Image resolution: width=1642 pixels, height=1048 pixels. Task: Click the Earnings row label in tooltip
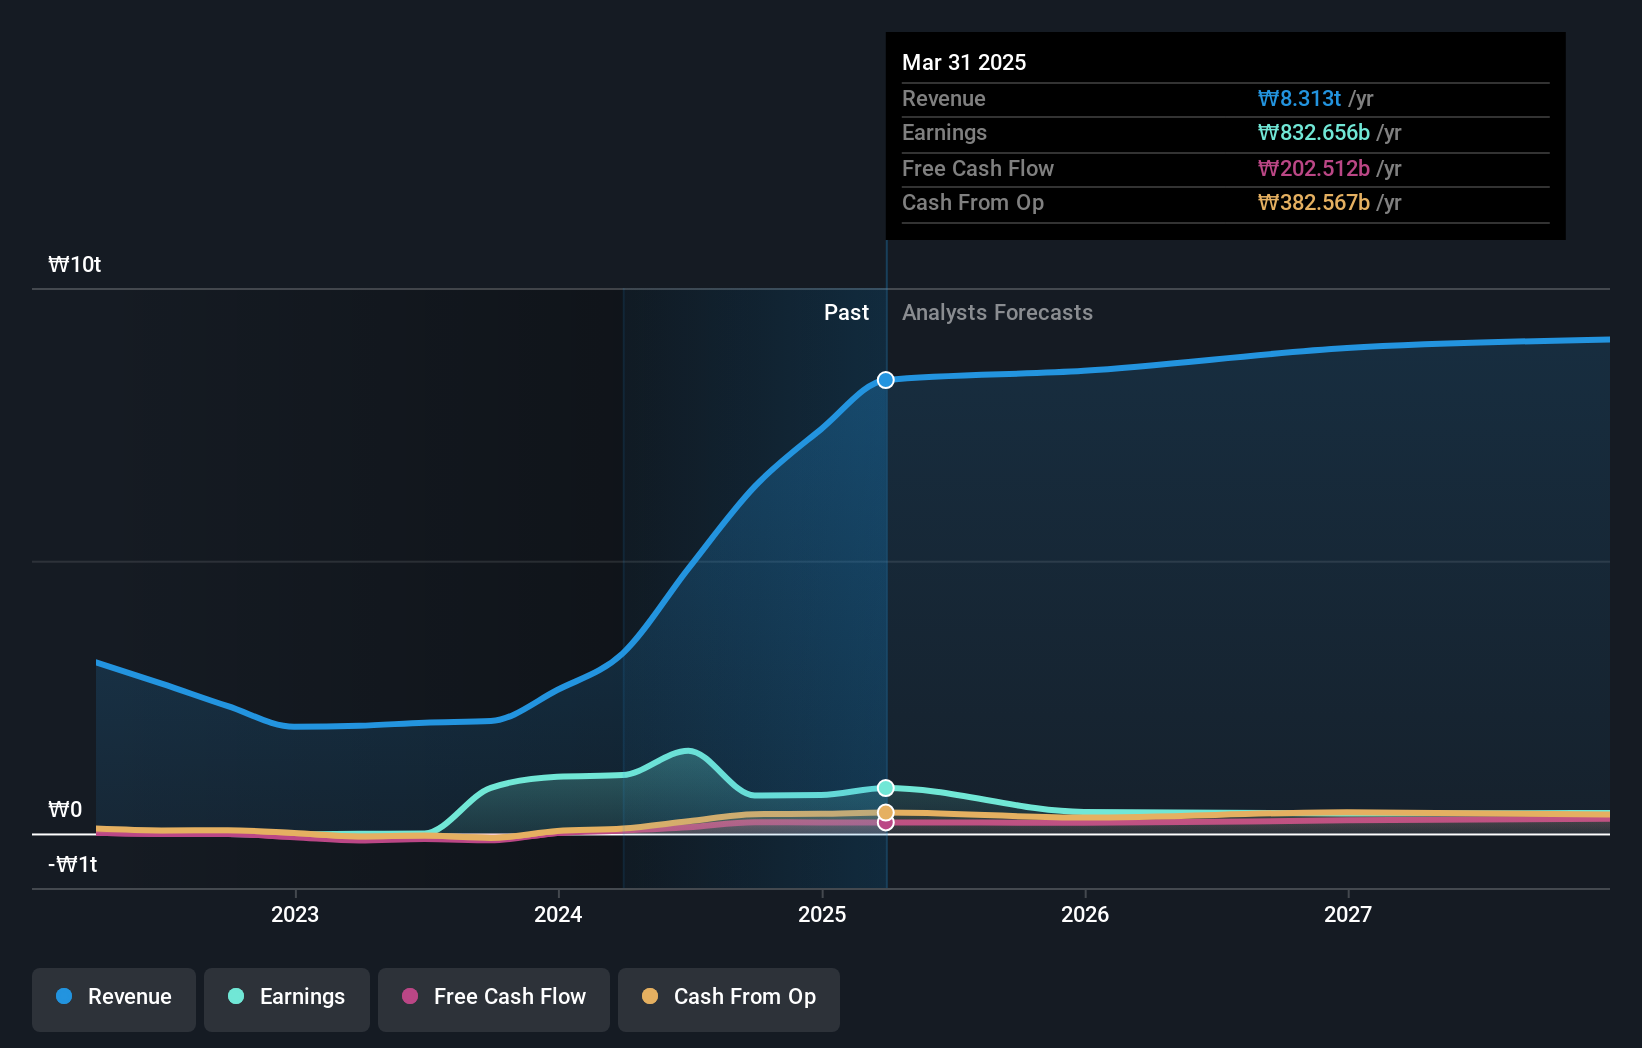click(944, 132)
